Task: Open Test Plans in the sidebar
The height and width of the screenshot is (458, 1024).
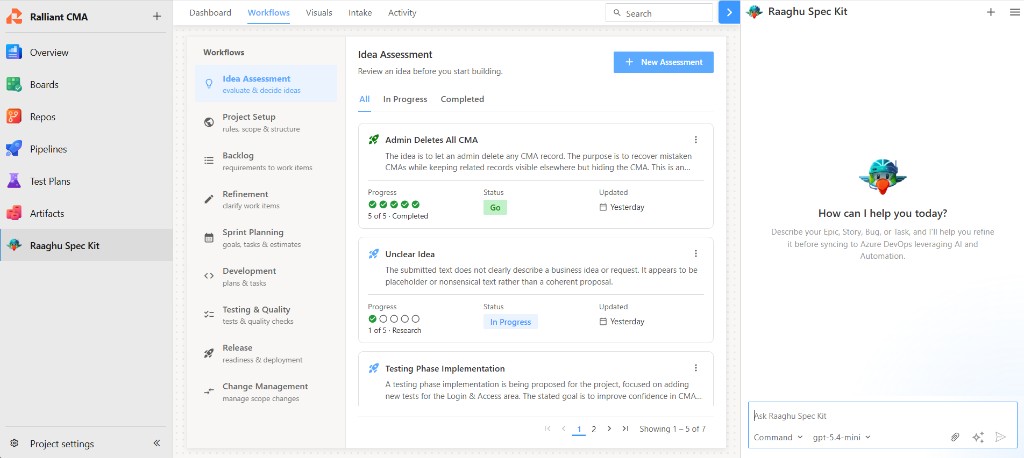Action: [86, 181]
